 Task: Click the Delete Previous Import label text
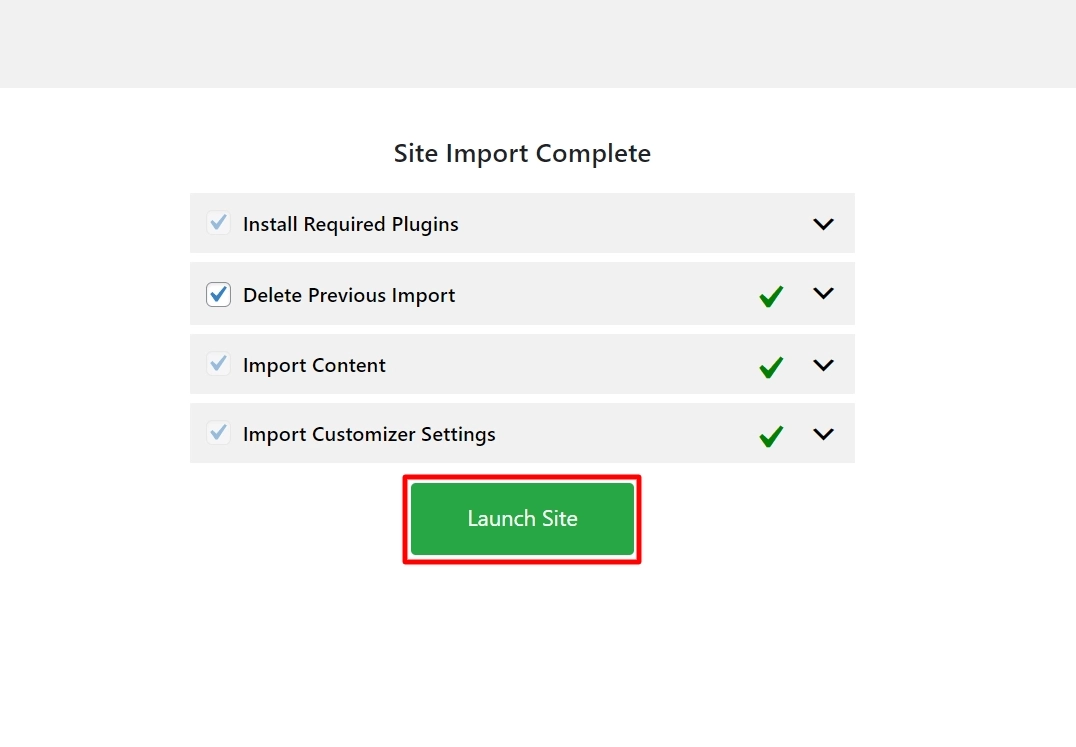(x=348, y=295)
